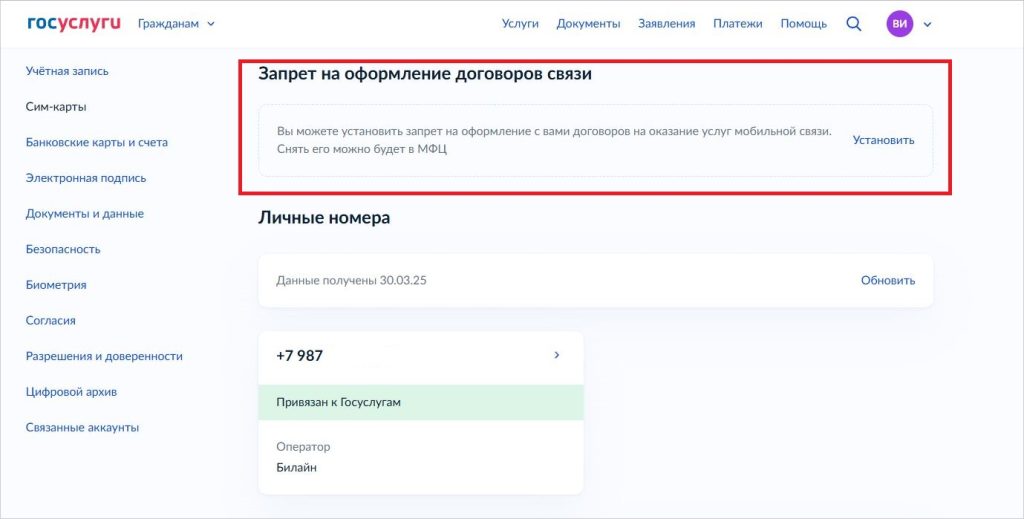Click the ВИ profile avatar
This screenshot has height=519, width=1024.
click(899, 24)
